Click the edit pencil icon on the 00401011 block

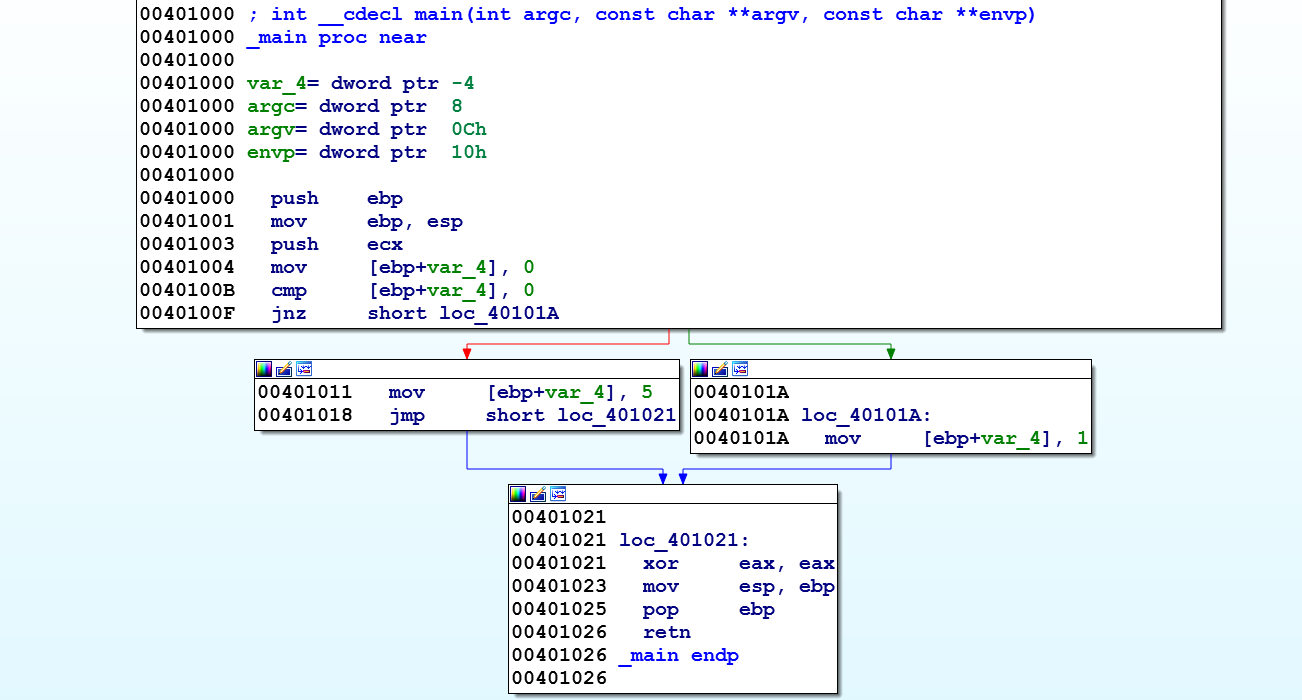pyautogui.click(x=284, y=368)
